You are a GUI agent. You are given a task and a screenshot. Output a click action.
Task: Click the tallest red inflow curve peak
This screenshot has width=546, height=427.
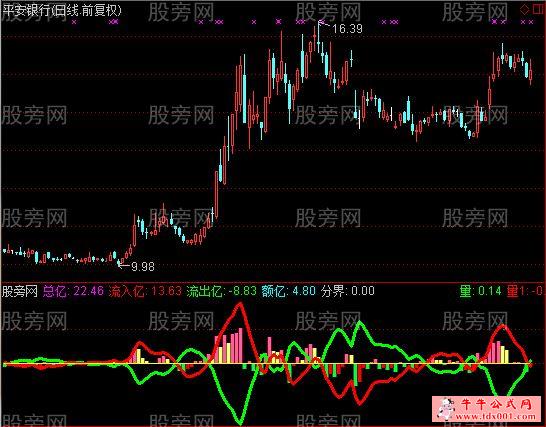pyautogui.click(x=240, y=305)
